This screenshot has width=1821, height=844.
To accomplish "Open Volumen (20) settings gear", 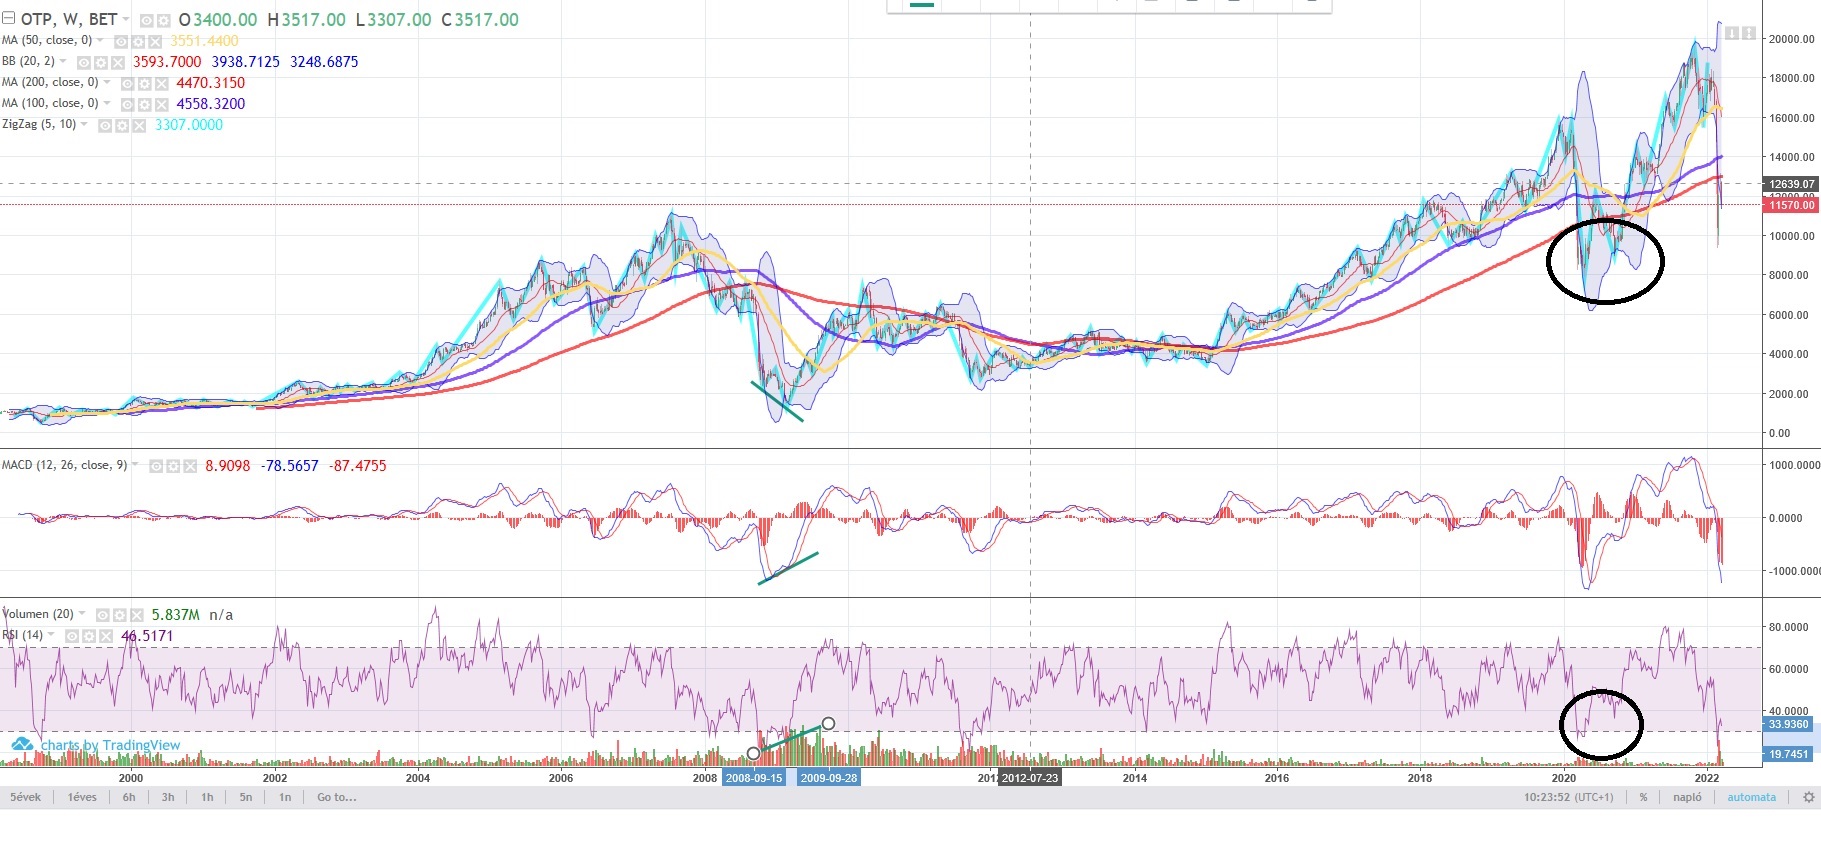I will click(119, 615).
